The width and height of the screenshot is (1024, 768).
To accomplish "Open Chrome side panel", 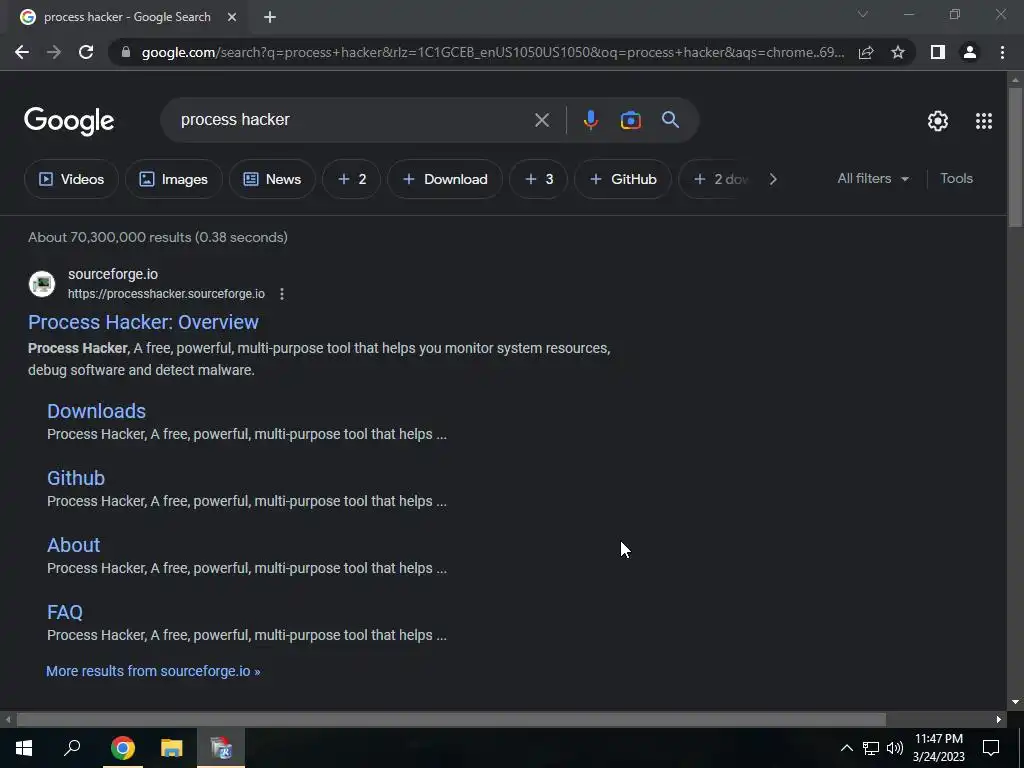I will [938, 52].
